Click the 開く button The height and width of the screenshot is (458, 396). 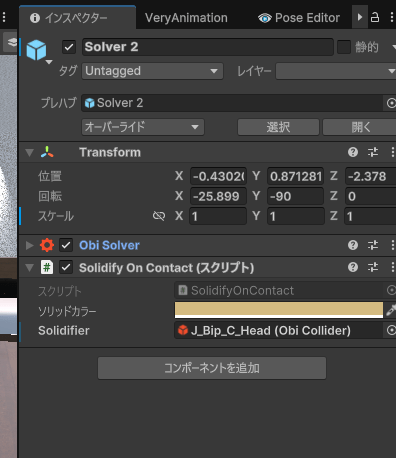(360, 127)
